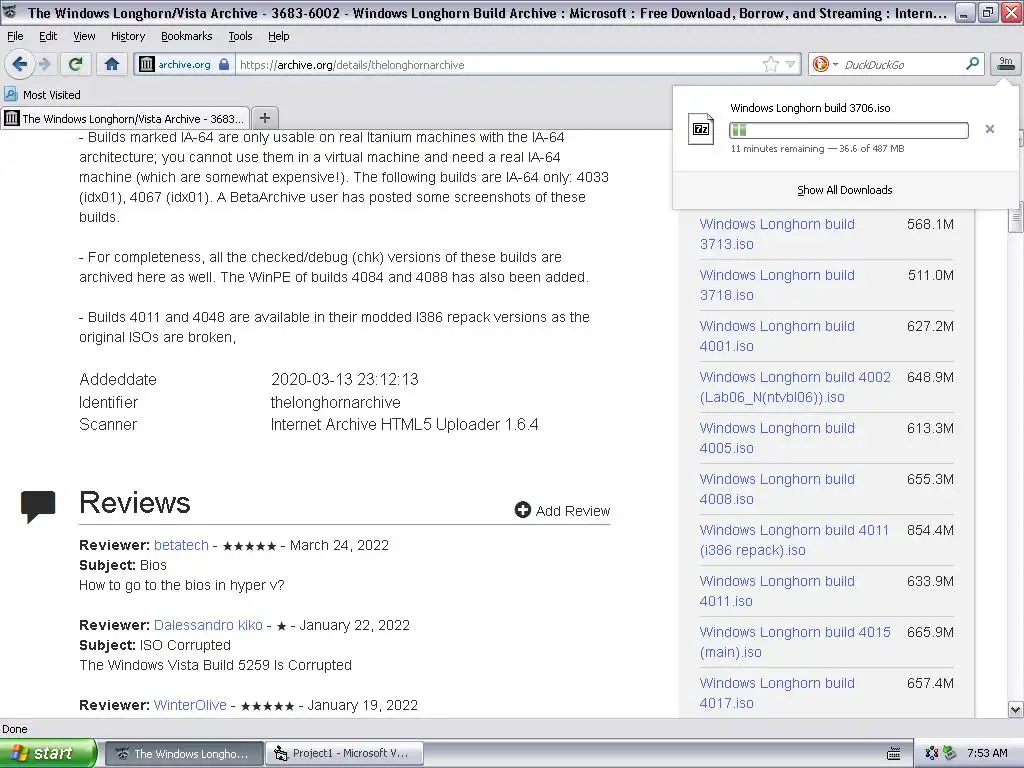Download Windows Longhorn build 4001.iso
Screen dimensions: 1024x768
(x=777, y=336)
